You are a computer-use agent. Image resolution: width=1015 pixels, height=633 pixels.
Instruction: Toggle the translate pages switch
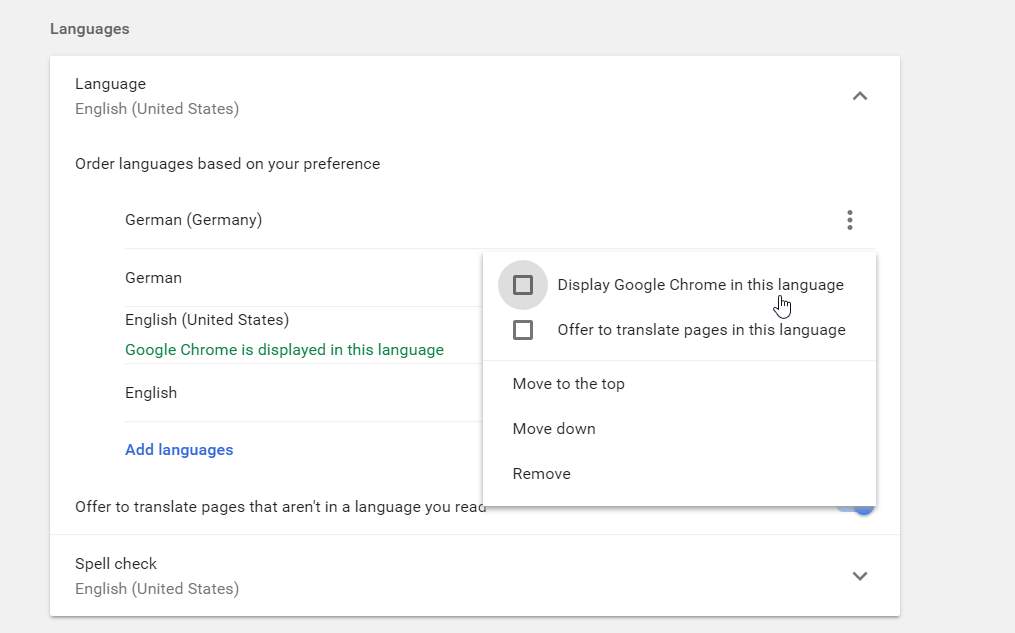click(x=864, y=507)
